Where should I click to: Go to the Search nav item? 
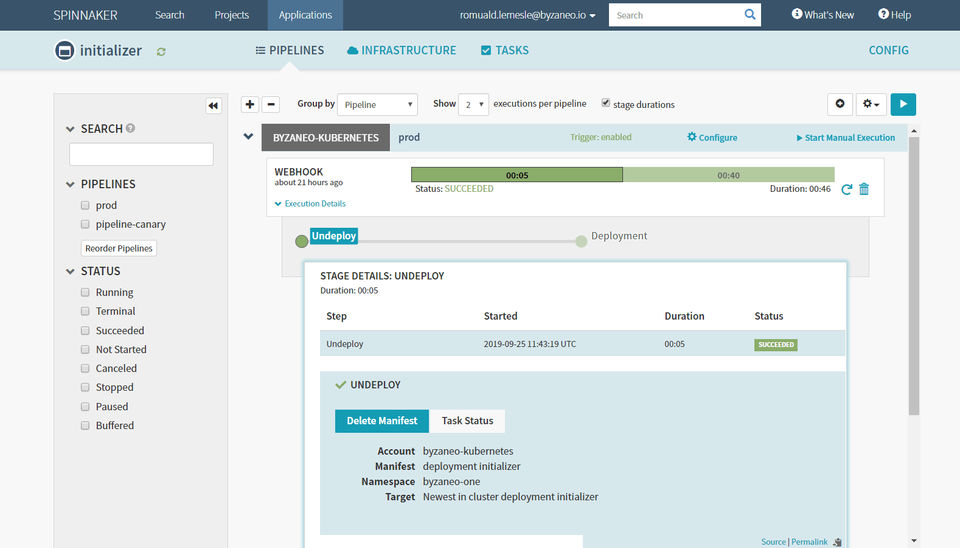click(x=170, y=15)
